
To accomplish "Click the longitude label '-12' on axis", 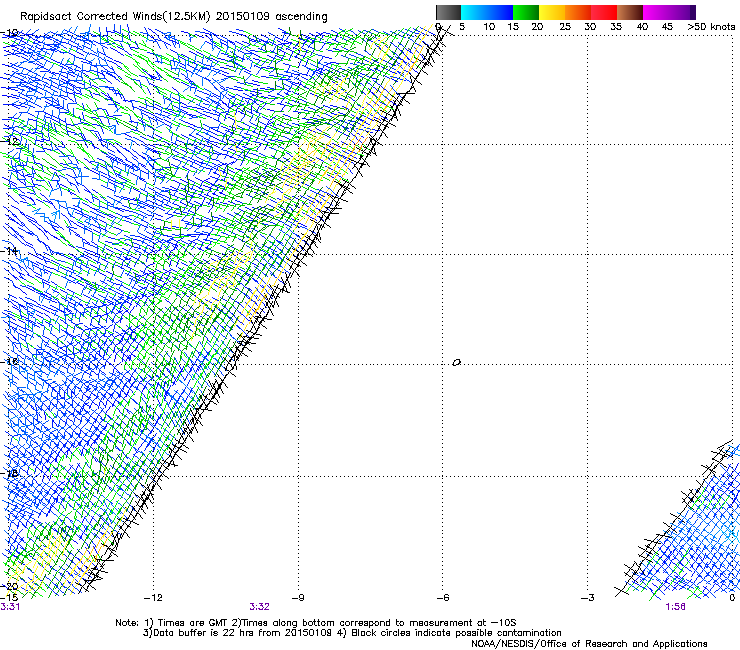I will coord(153,598).
